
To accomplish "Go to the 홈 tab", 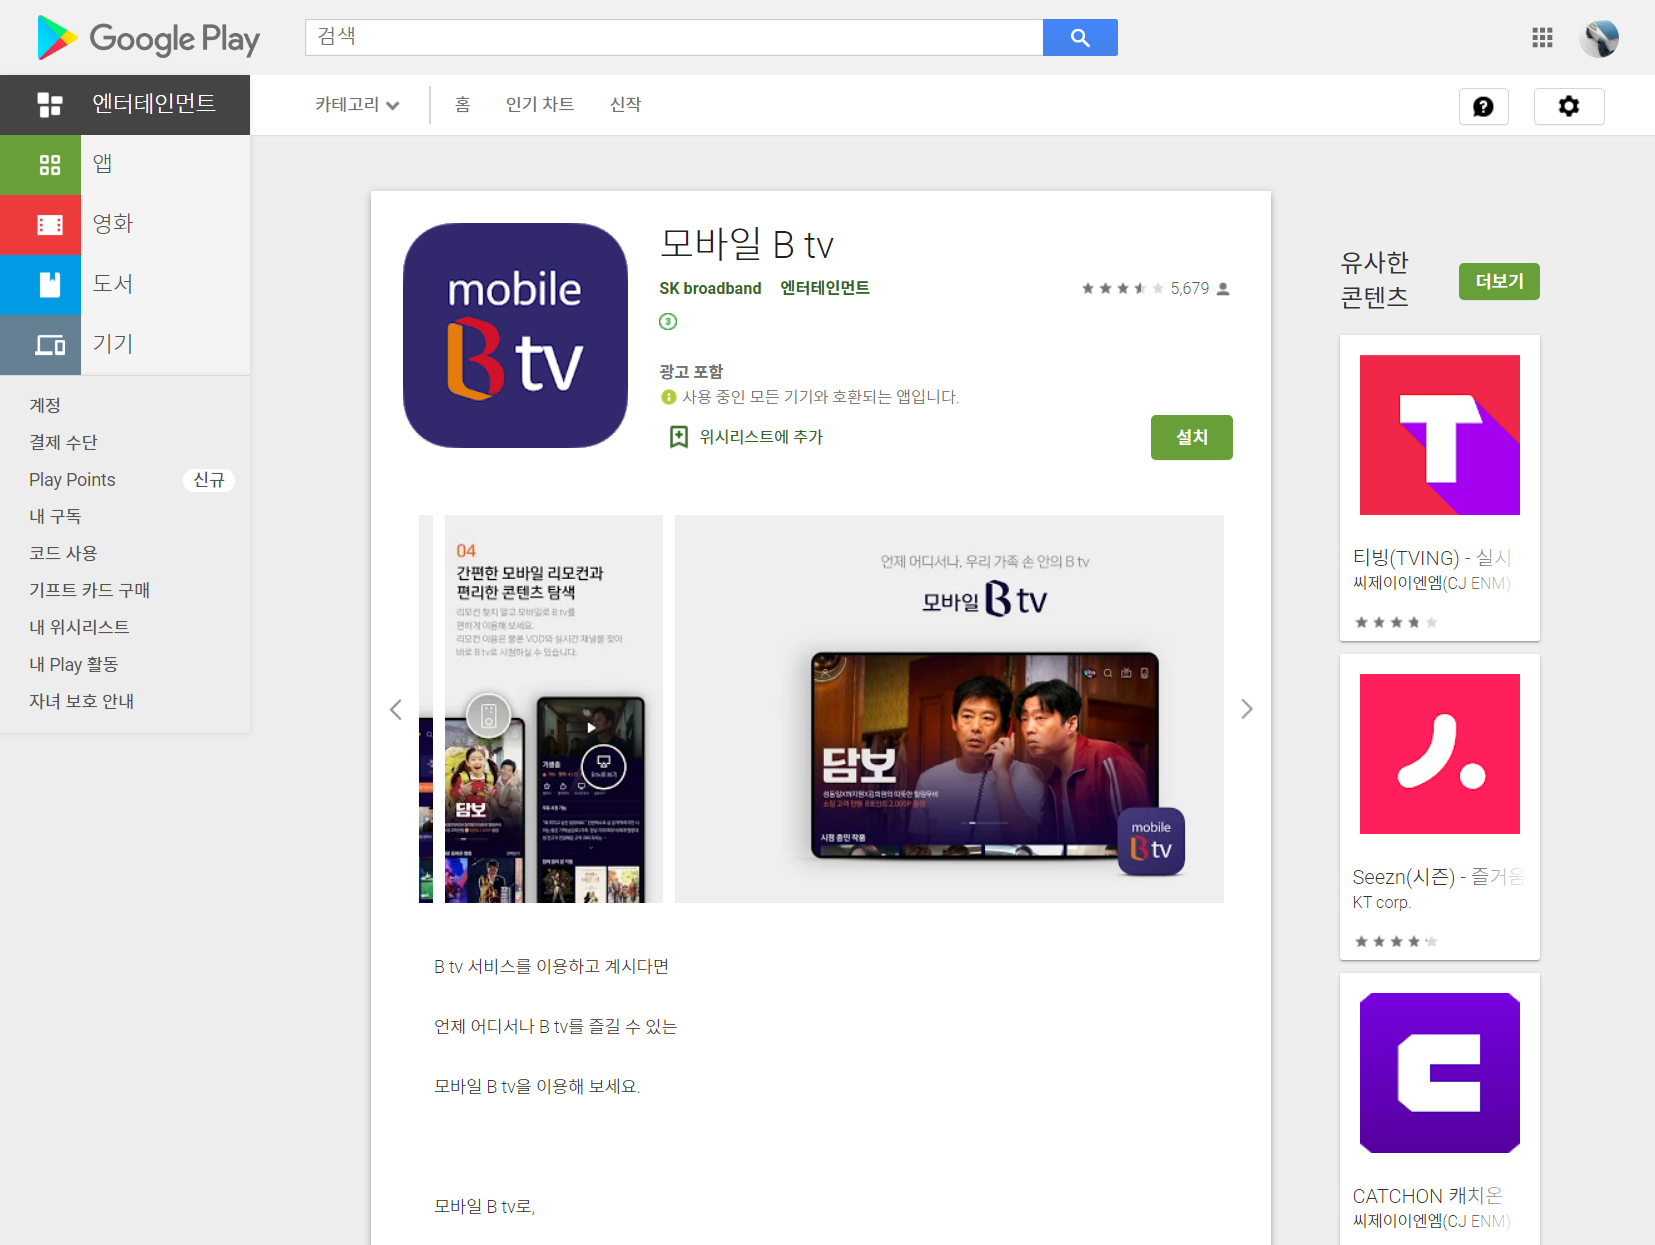I will (462, 104).
